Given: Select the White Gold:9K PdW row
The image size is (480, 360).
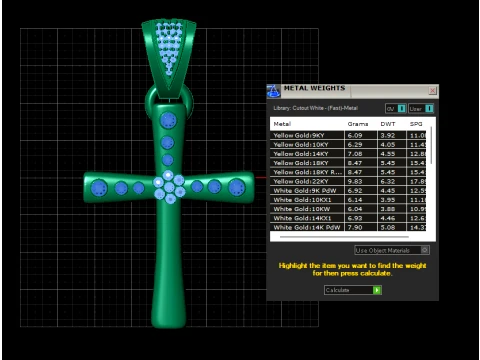Looking at the screenshot, I should click(348, 191).
